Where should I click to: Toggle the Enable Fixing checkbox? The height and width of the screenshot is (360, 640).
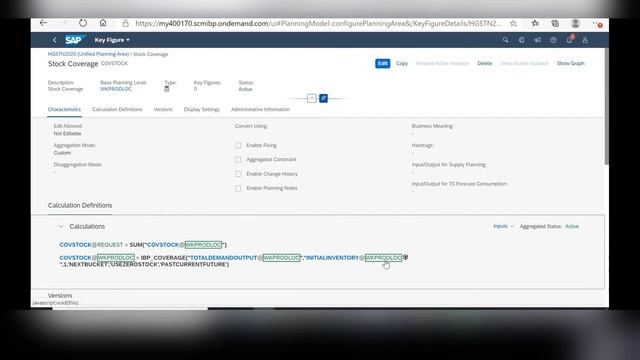[x=238, y=145]
